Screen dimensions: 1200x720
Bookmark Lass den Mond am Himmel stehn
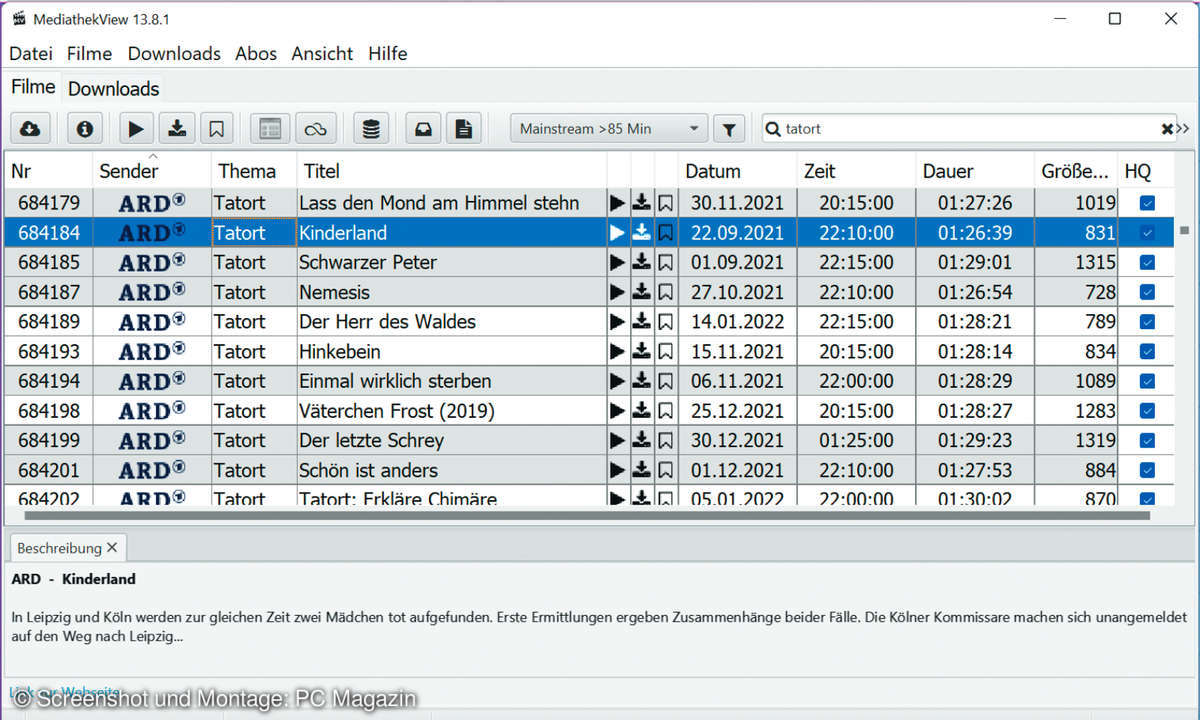pyautogui.click(x=666, y=202)
